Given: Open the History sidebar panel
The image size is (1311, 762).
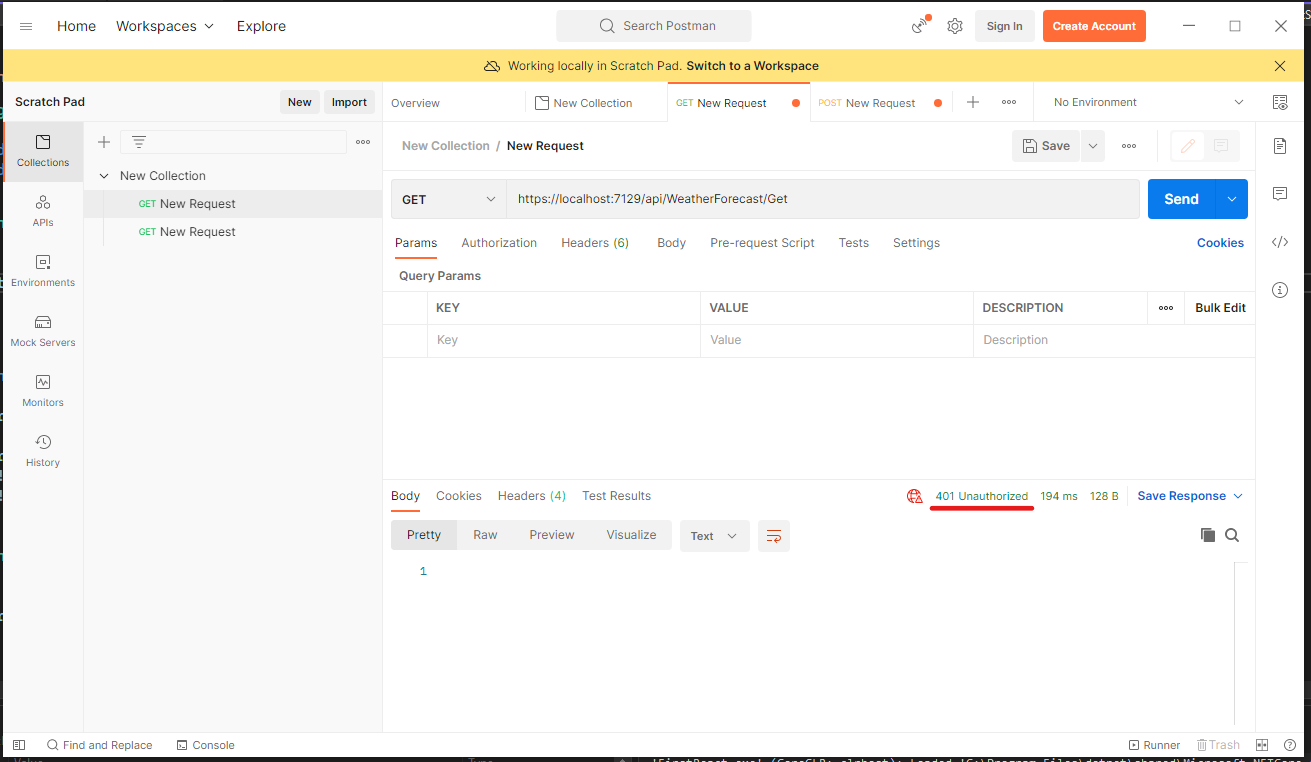Looking at the screenshot, I should coord(43,451).
